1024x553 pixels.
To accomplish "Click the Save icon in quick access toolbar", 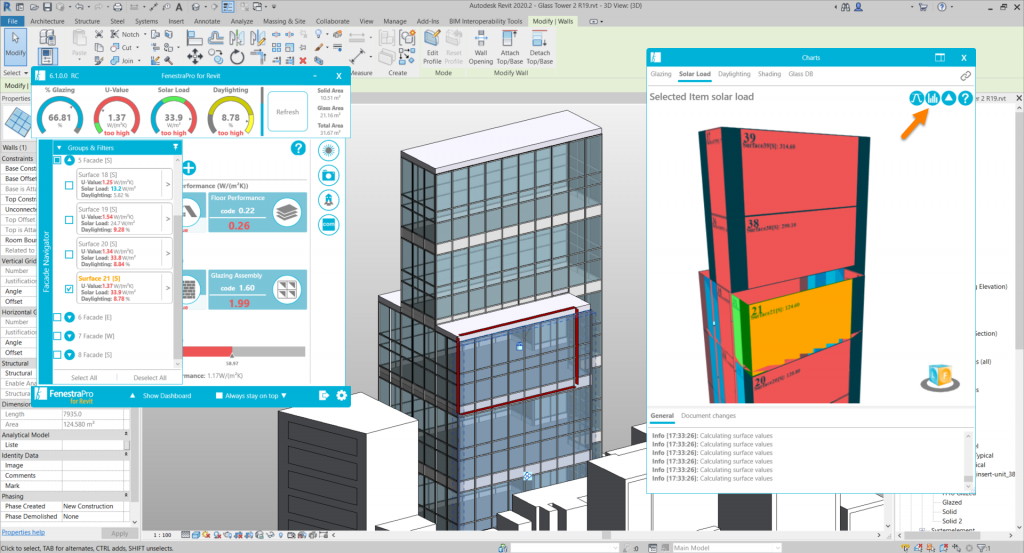I will (x=47, y=7).
